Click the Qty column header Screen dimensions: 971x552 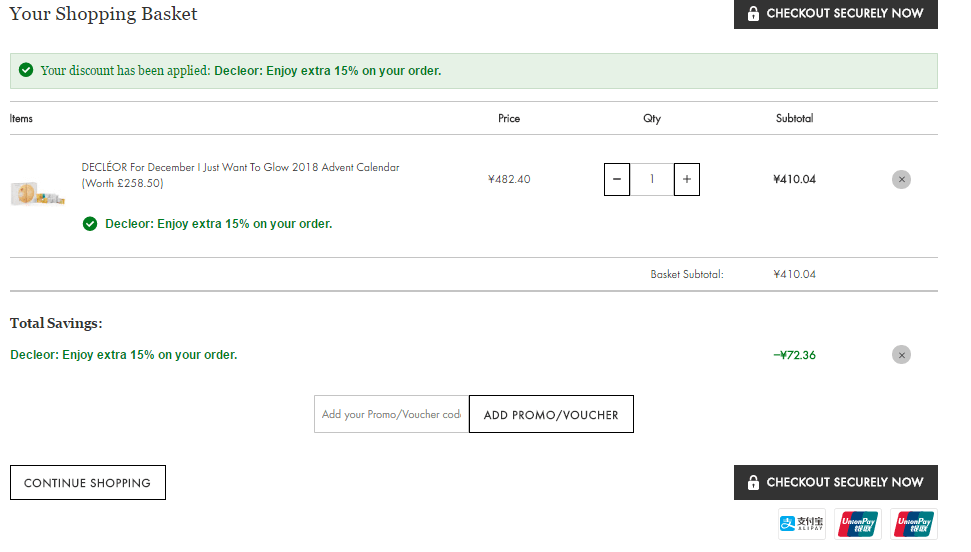pyautogui.click(x=652, y=118)
